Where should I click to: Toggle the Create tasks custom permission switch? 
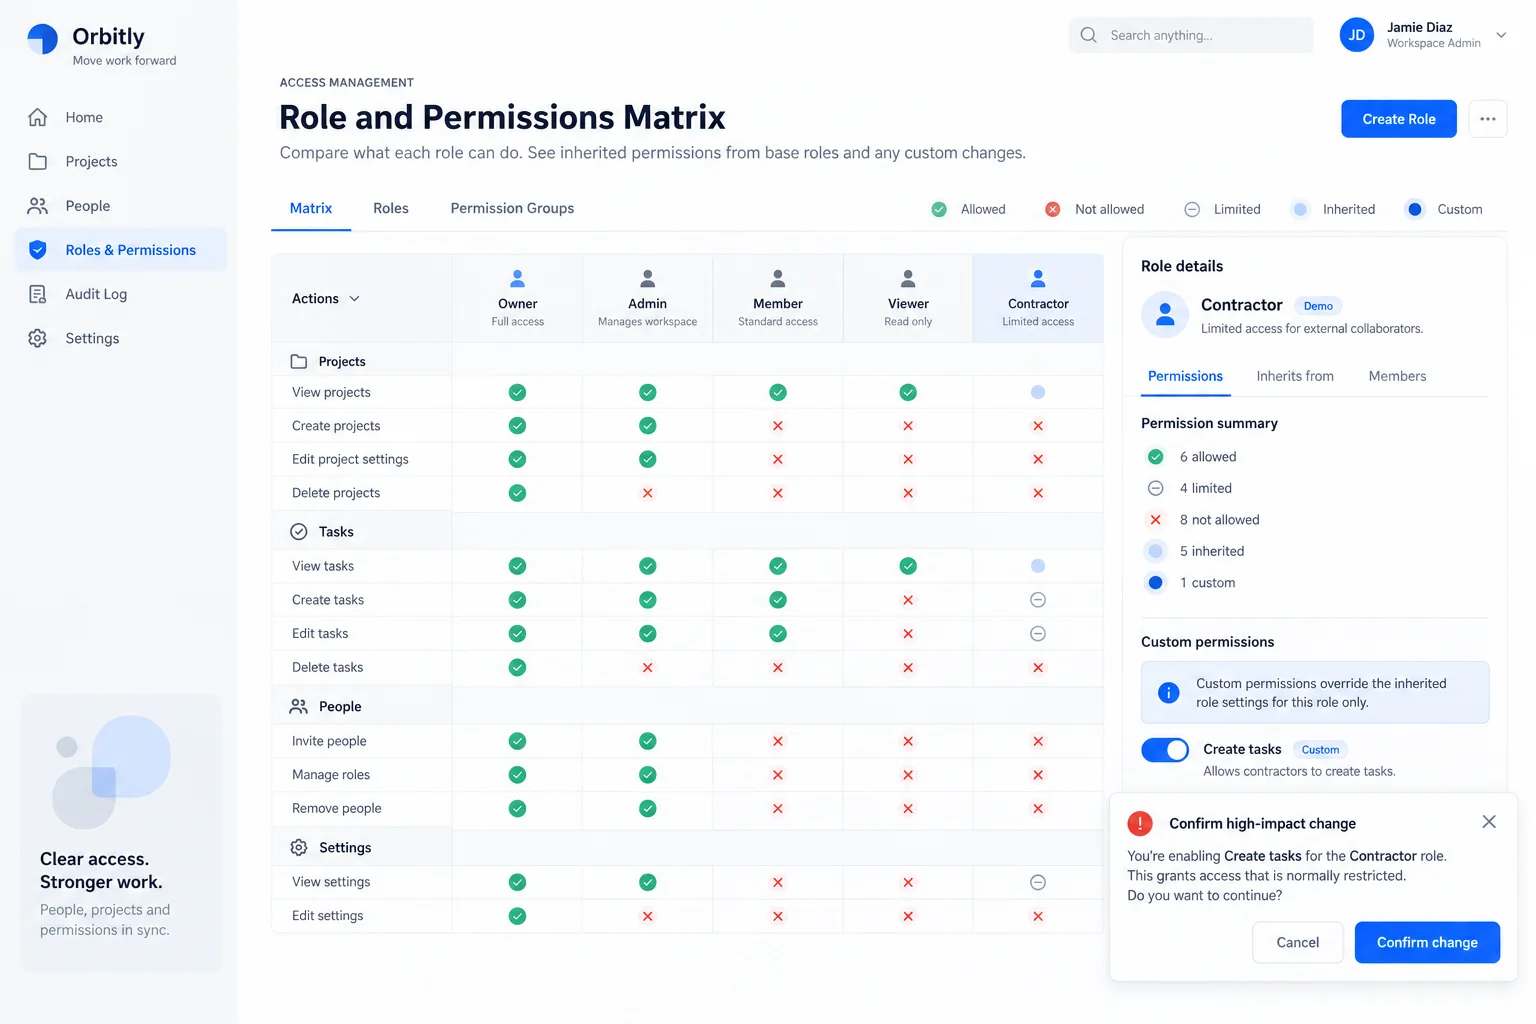point(1165,750)
